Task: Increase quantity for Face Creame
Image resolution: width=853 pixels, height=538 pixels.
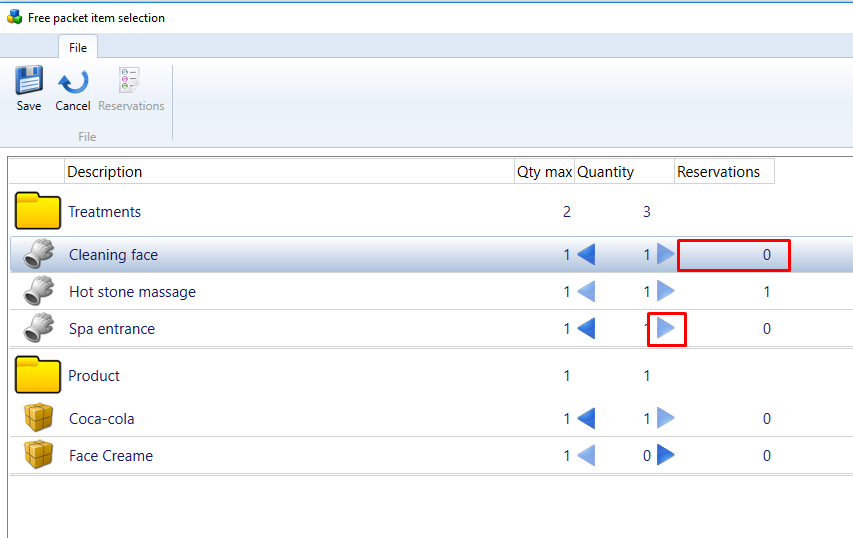Action: pos(666,455)
